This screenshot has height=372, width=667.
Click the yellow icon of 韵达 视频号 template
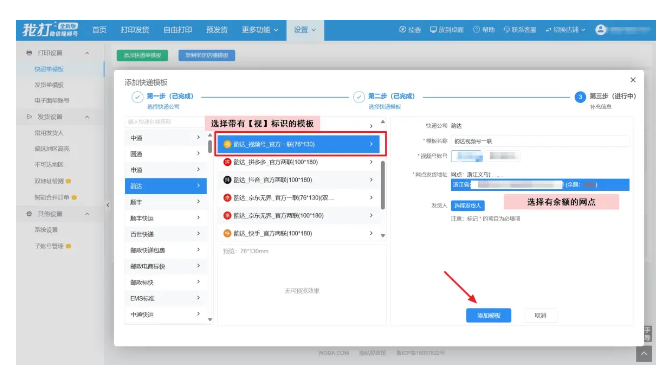click(x=227, y=144)
